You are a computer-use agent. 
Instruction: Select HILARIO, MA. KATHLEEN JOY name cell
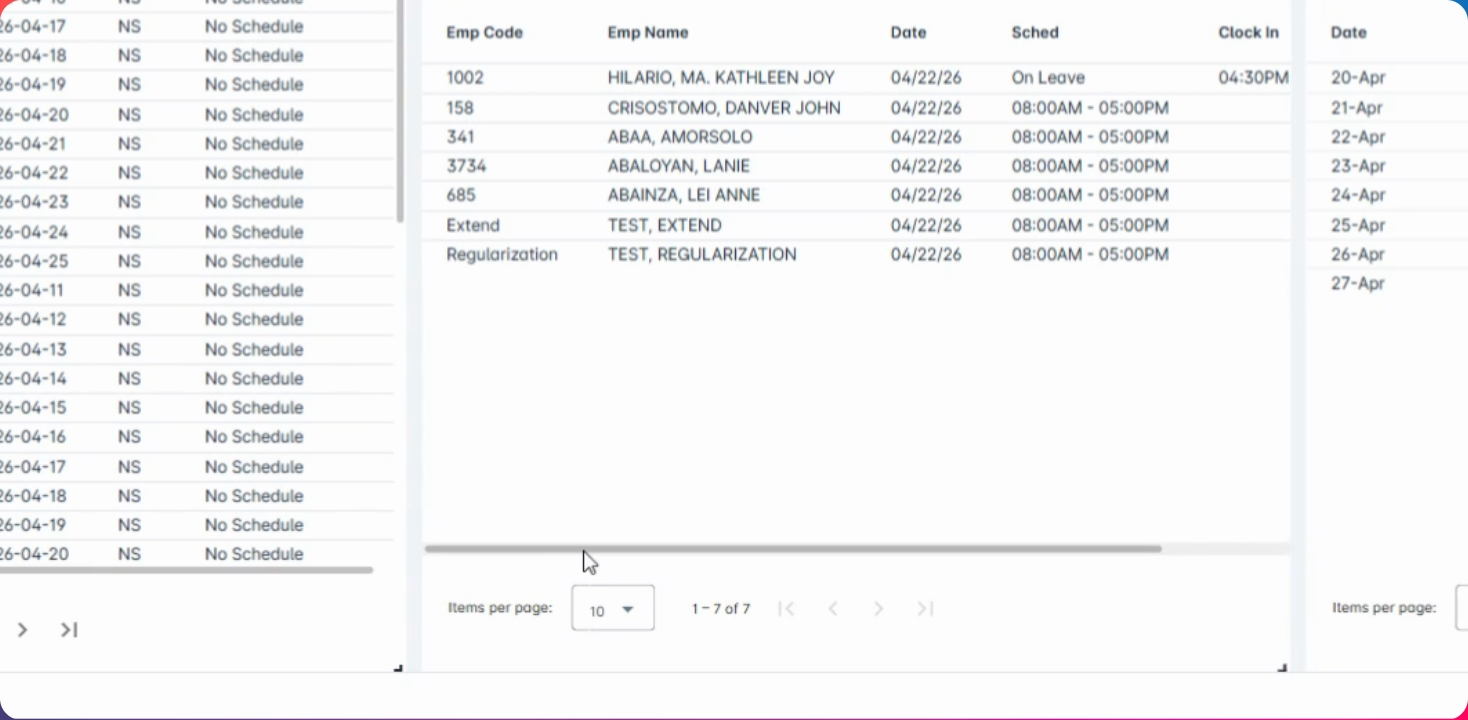point(721,78)
